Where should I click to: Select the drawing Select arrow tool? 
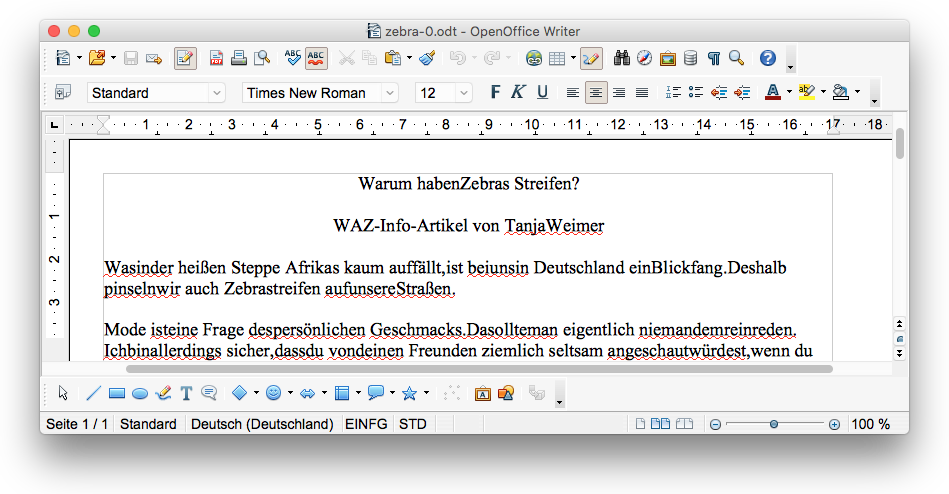(x=63, y=394)
